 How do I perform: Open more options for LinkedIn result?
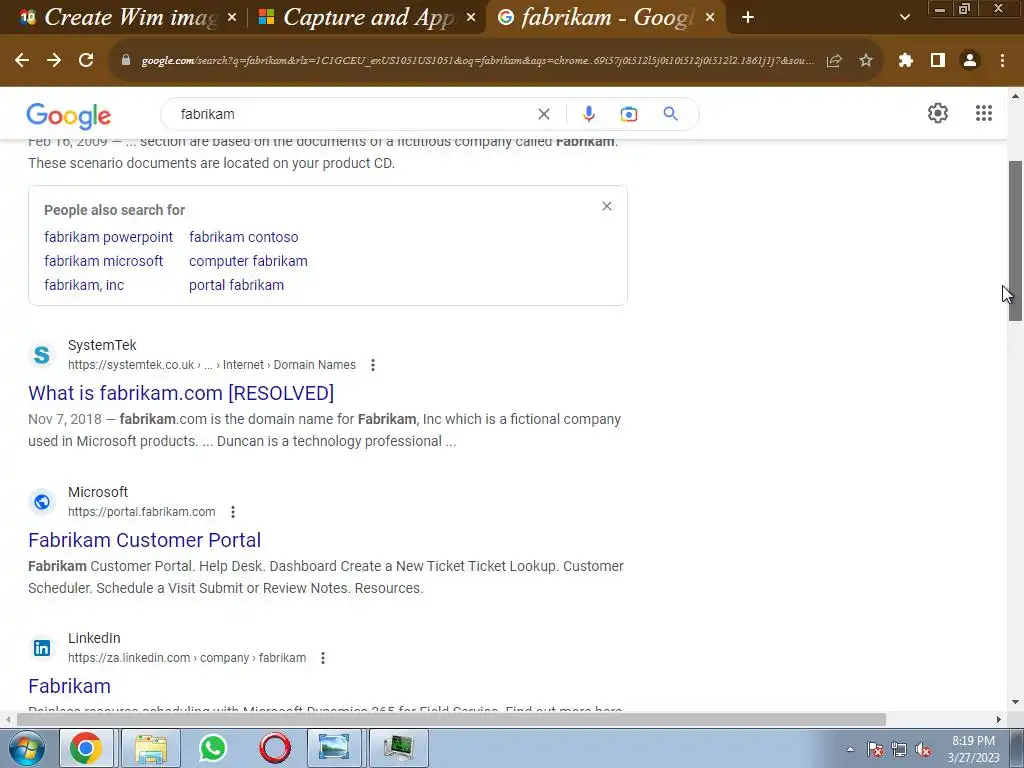click(x=323, y=658)
